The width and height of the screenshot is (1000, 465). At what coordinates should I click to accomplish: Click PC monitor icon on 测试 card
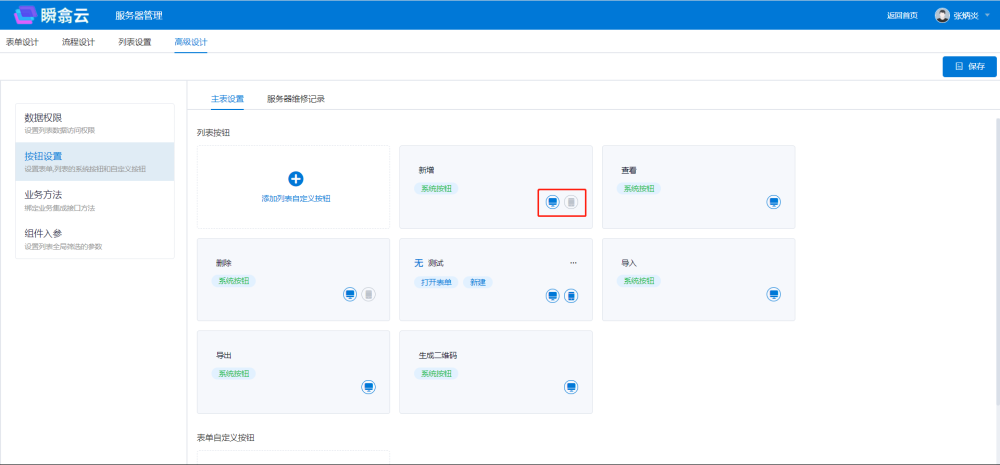click(553, 296)
